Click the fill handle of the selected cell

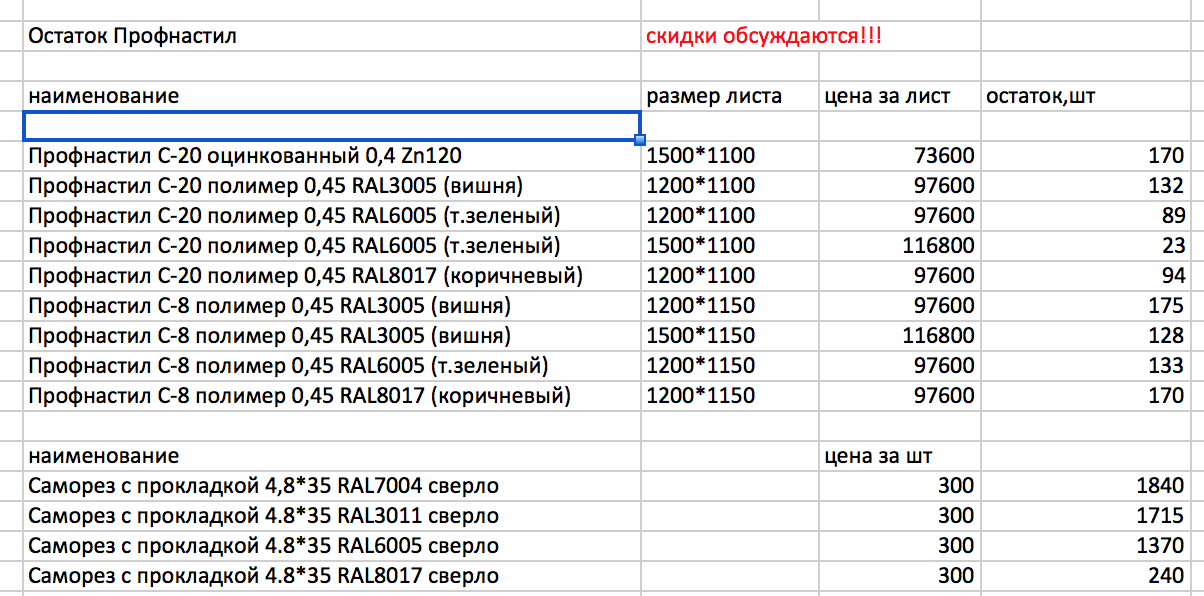(640, 139)
